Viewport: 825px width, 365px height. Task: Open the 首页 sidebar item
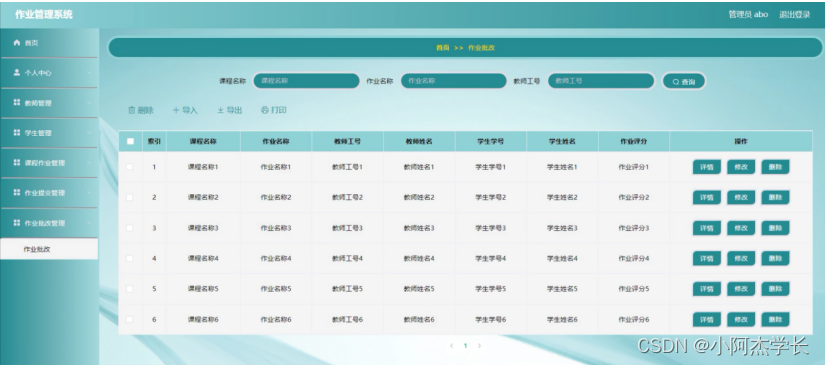coord(49,43)
